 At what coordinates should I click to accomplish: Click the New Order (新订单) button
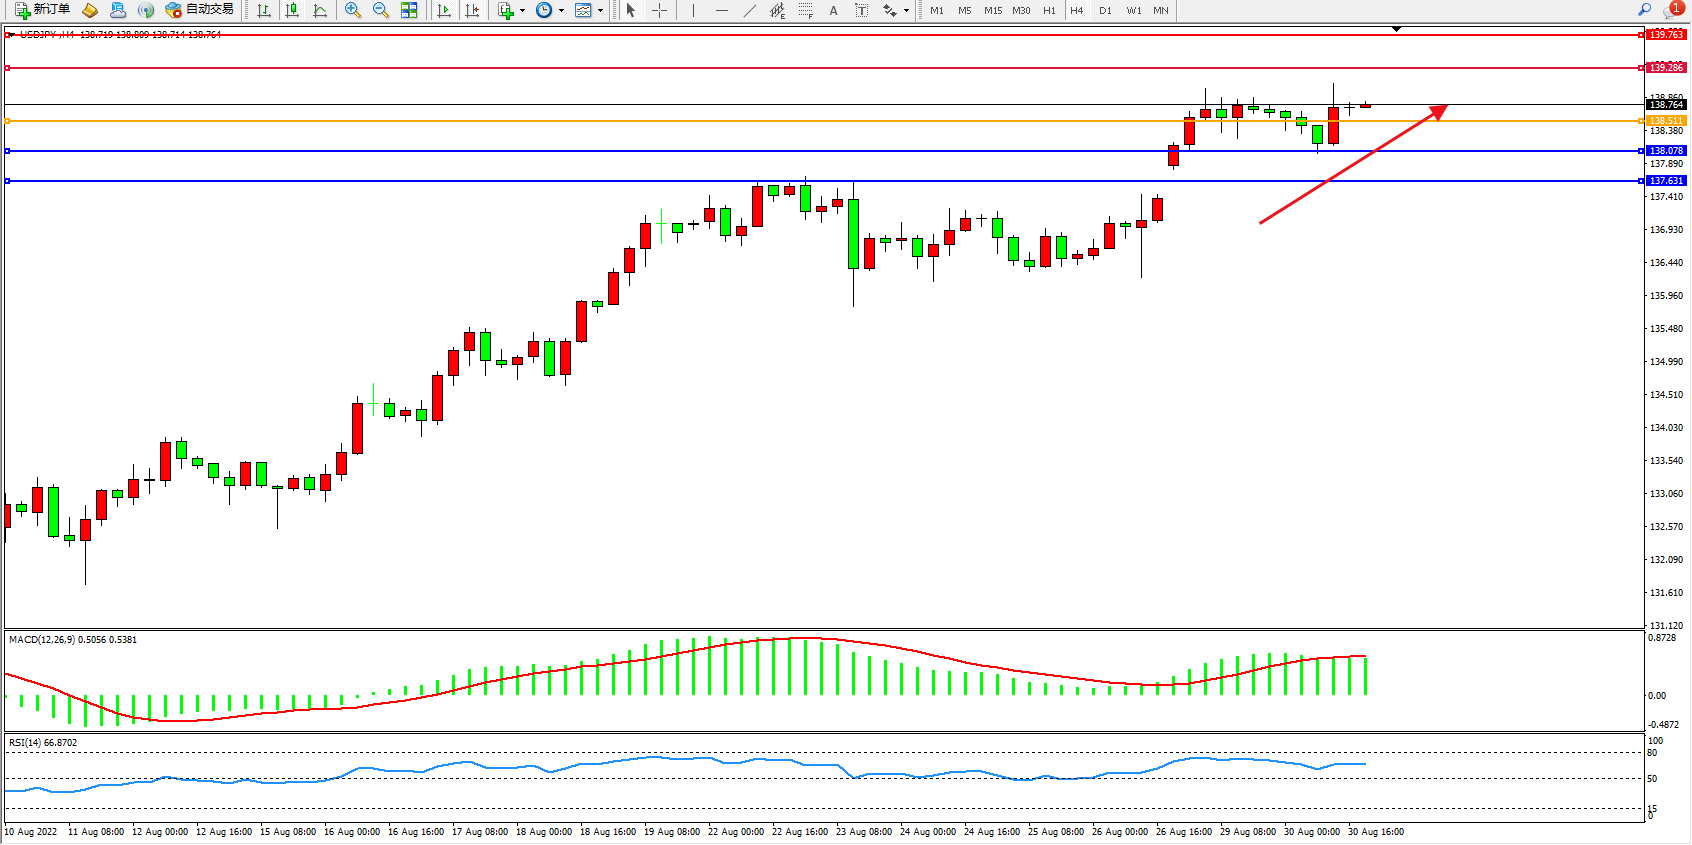[x=42, y=10]
